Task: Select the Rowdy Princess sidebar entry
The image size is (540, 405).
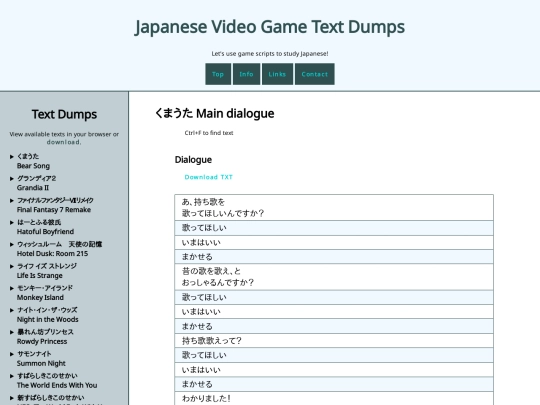Action: (x=45, y=337)
